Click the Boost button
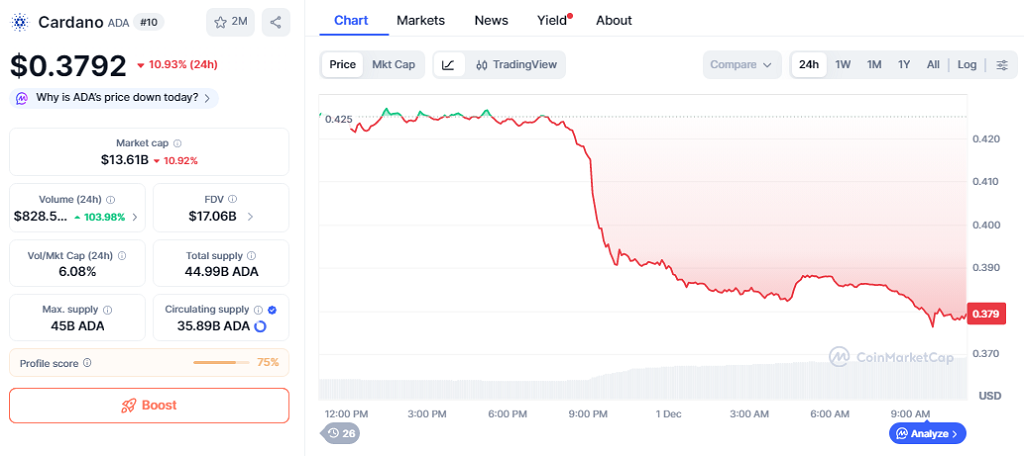The height and width of the screenshot is (456, 1024). click(x=149, y=405)
